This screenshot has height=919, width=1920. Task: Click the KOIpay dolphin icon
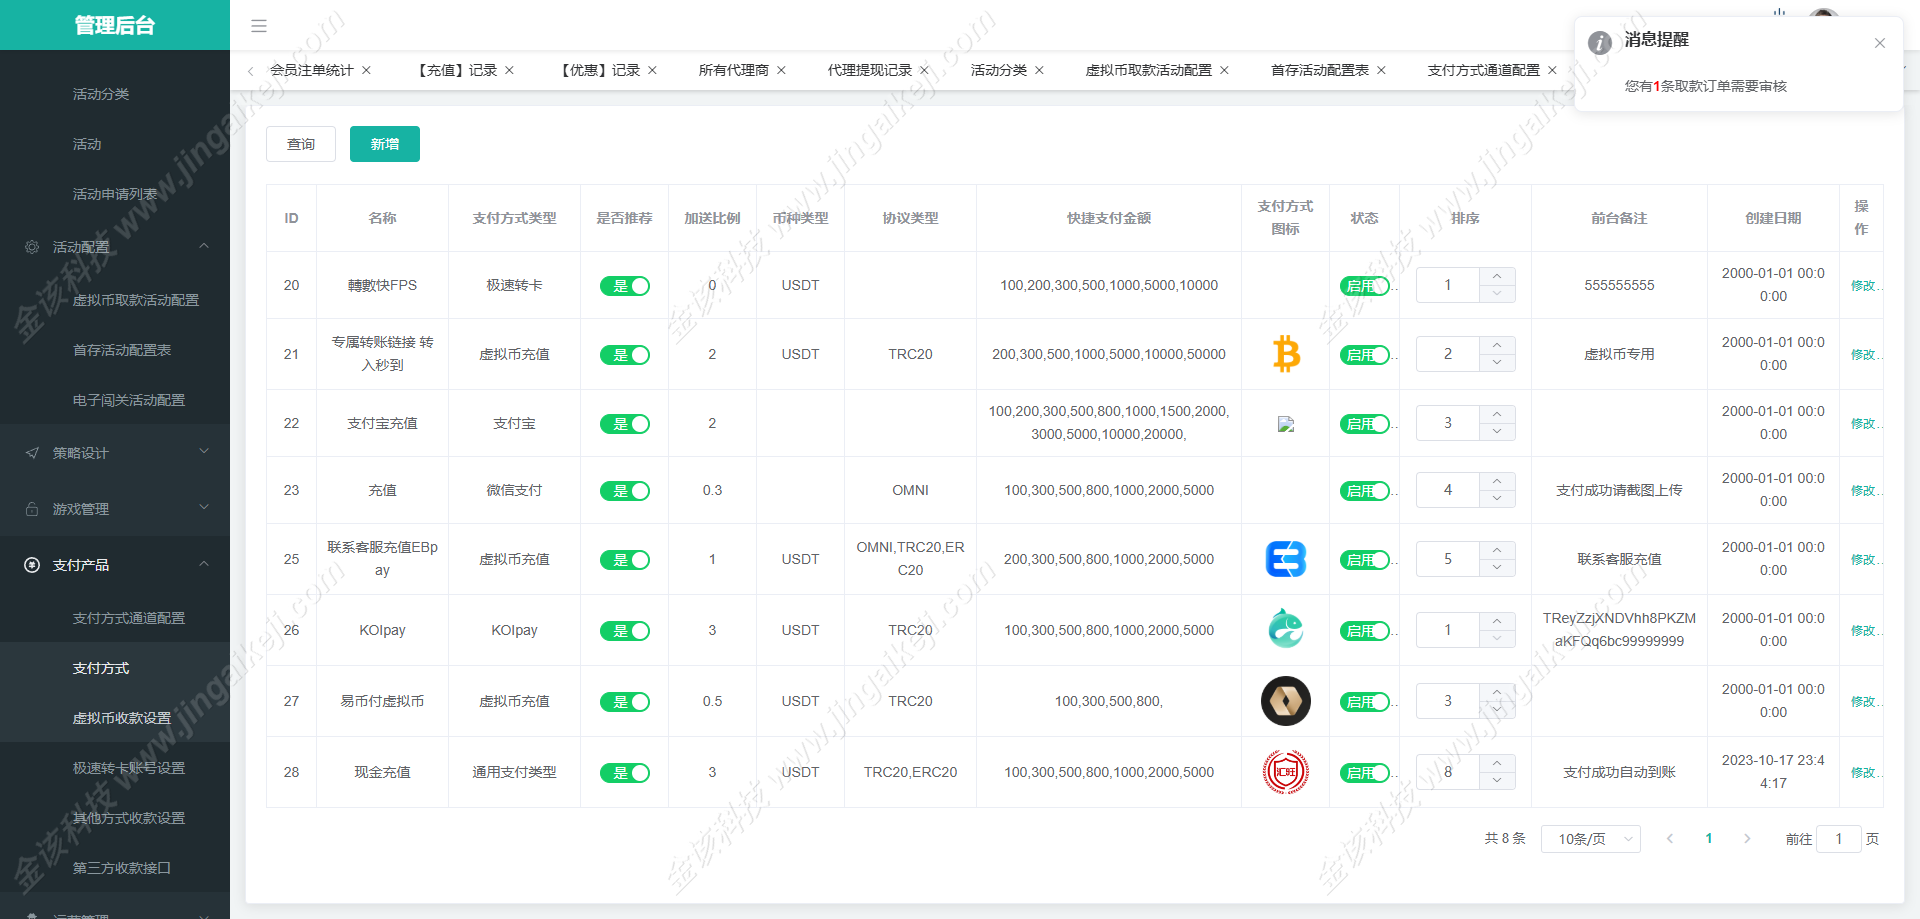[x=1286, y=629]
